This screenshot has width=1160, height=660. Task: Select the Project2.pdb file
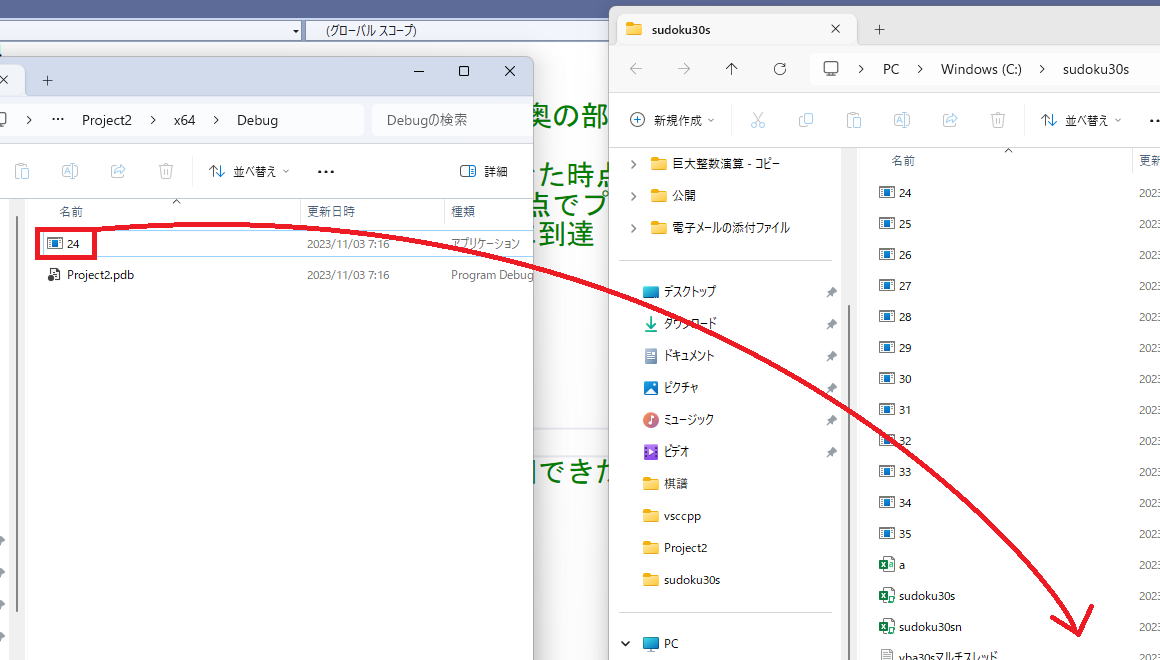[100, 275]
